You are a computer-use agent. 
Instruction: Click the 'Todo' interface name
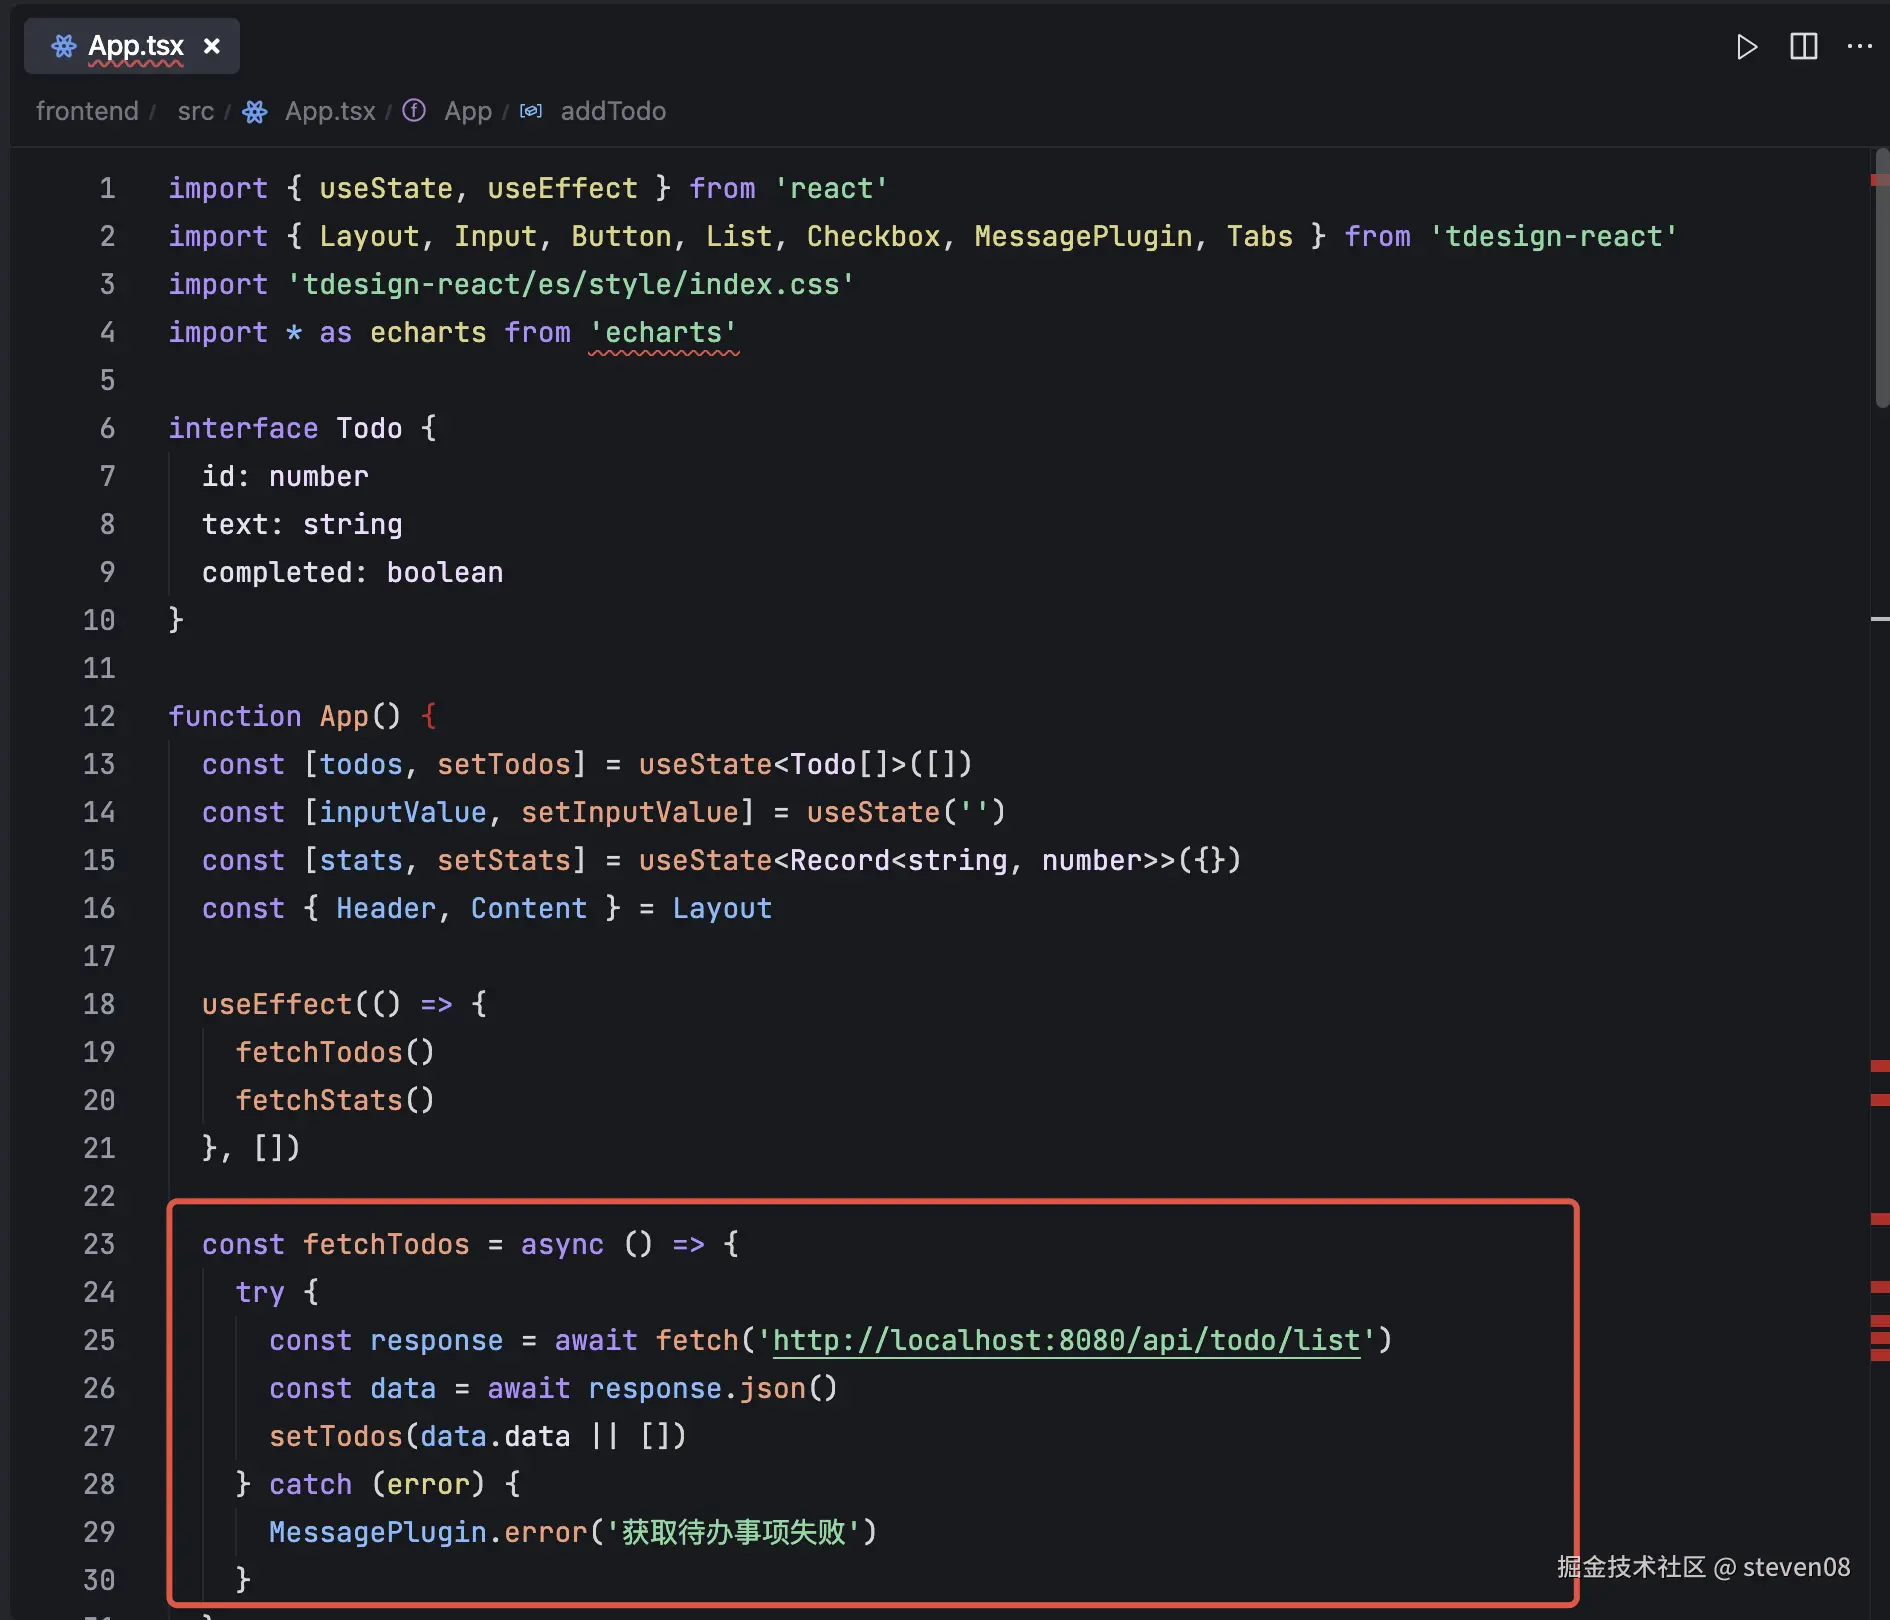[x=369, y=428]
